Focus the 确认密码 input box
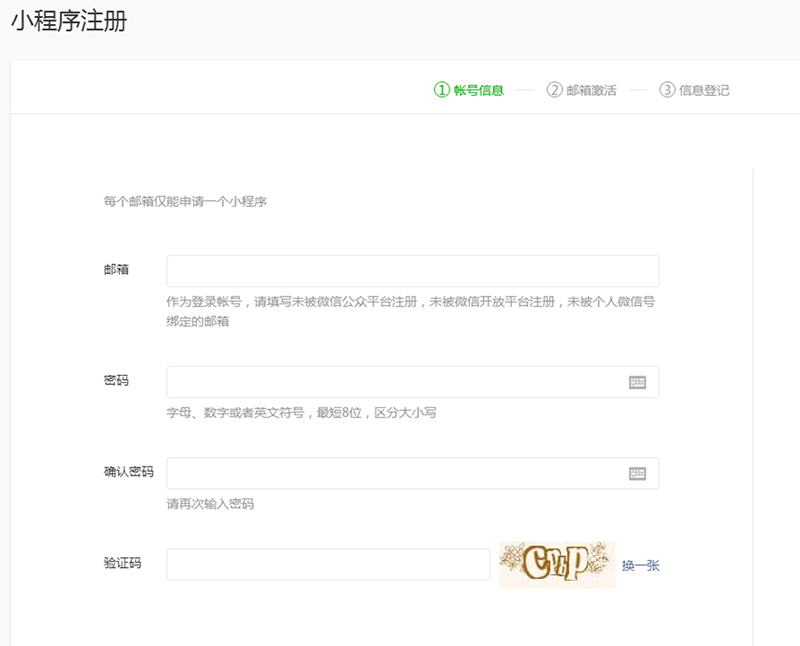The width and height of the screenshot is (800, 646). [395, 474]
